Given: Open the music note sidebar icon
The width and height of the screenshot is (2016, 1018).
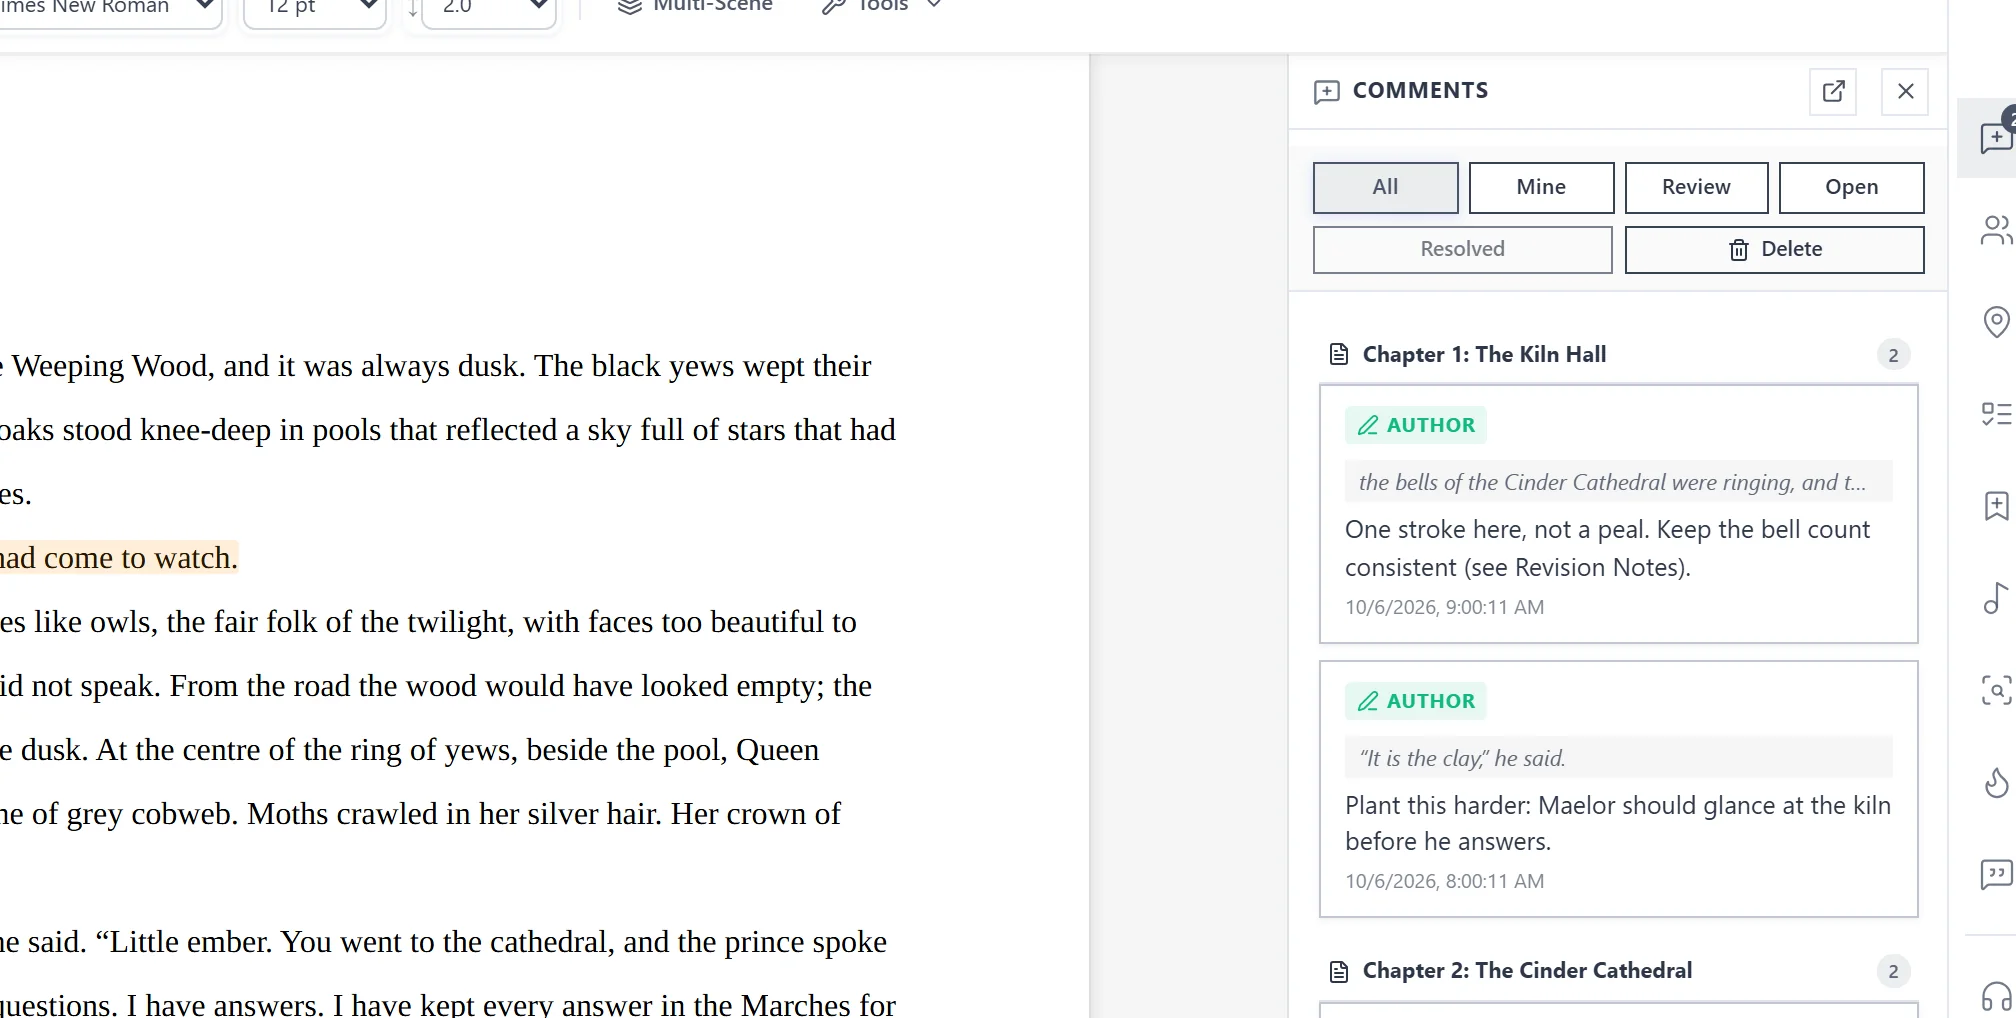Looking at the screenshot, I should point(1996,598).
